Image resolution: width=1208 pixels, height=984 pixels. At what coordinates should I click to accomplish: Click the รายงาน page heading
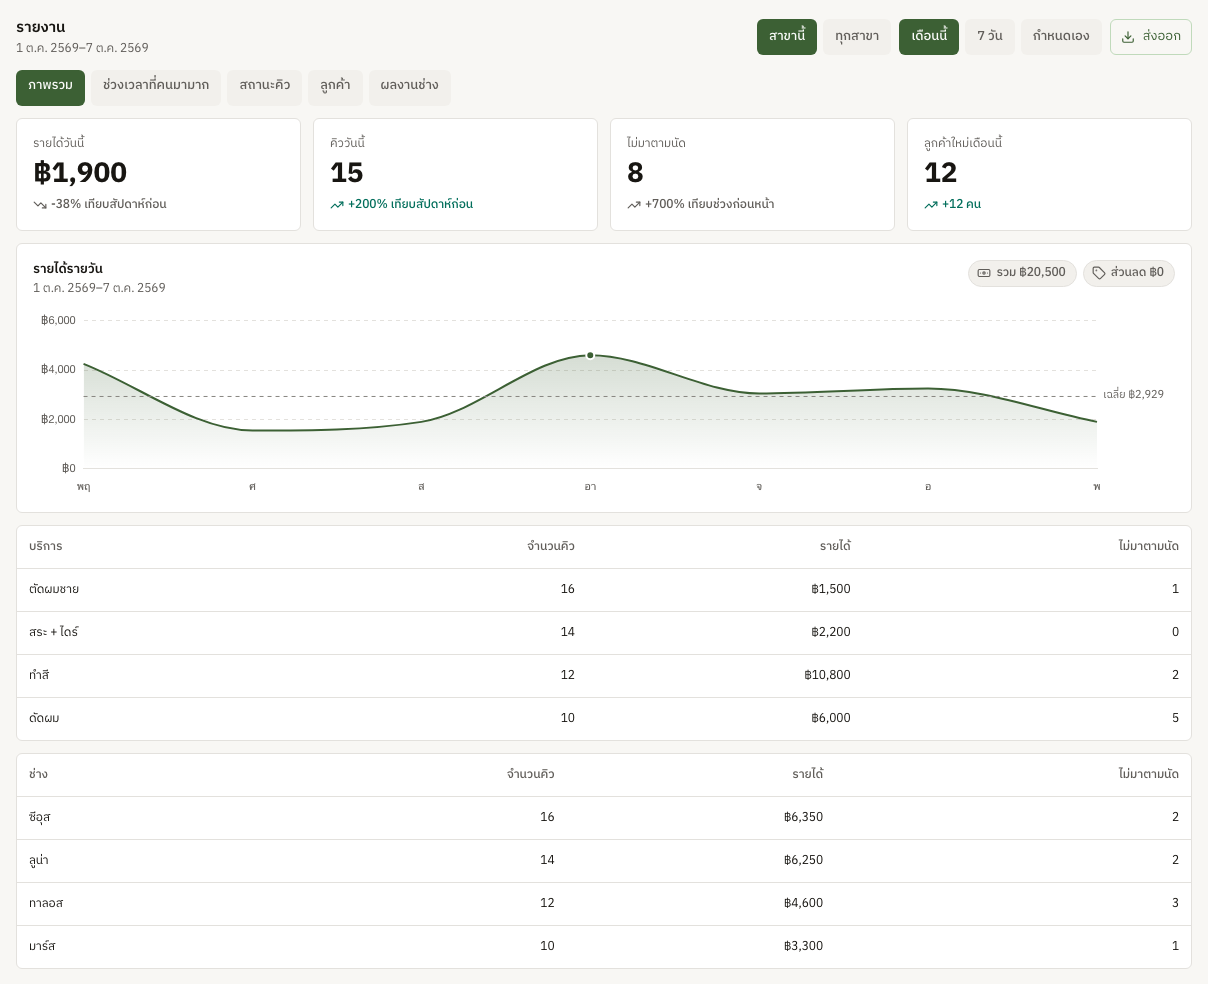41,27
